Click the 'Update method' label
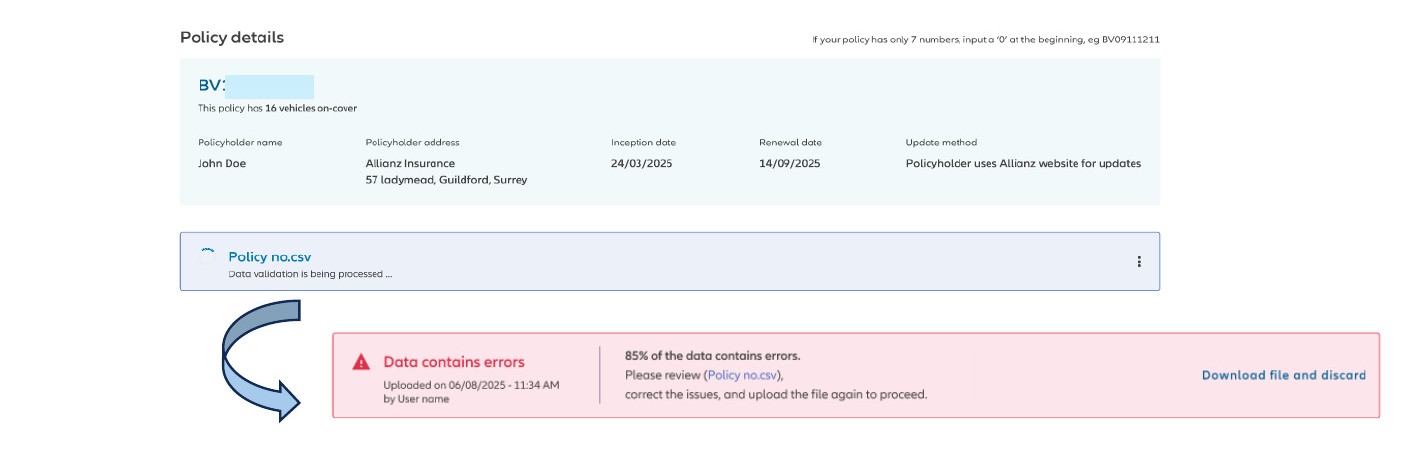The image size is (1414, 471). [x=941, y=142]
